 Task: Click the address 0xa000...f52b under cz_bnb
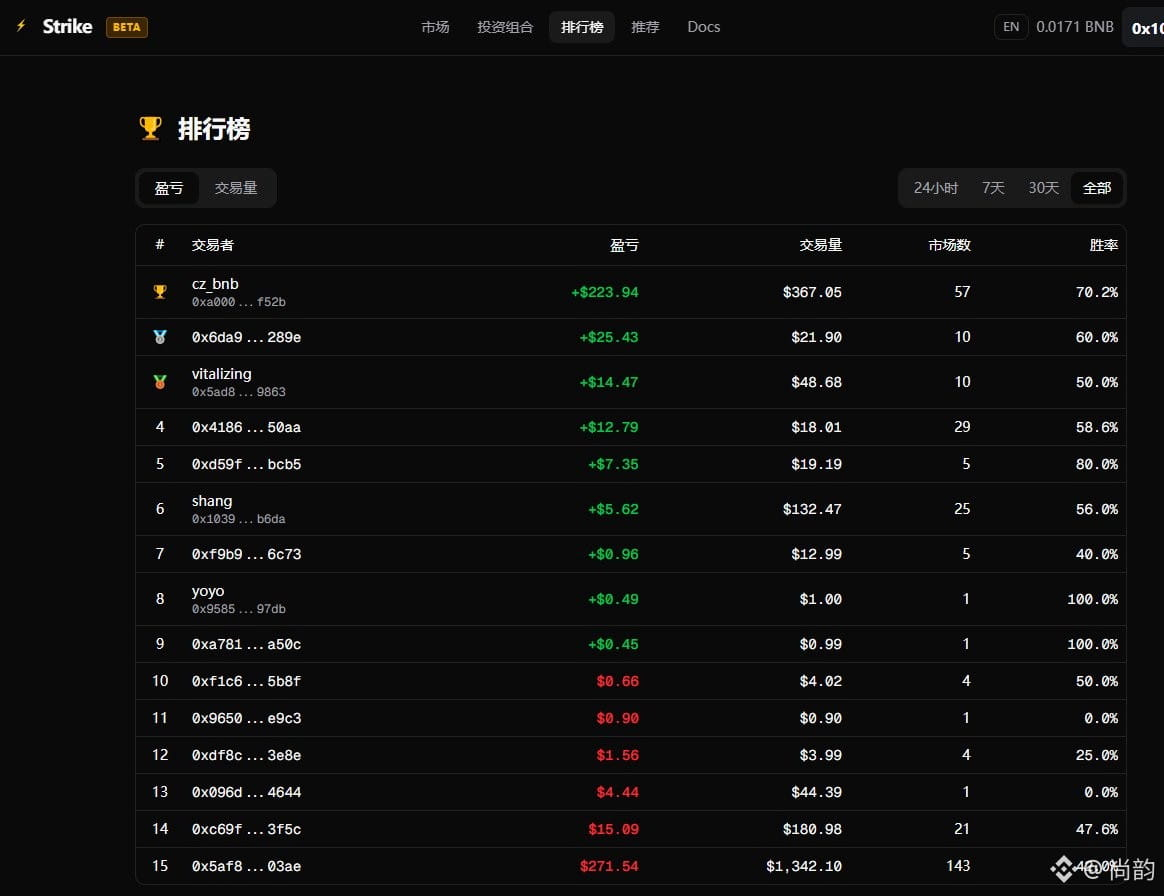238,302
